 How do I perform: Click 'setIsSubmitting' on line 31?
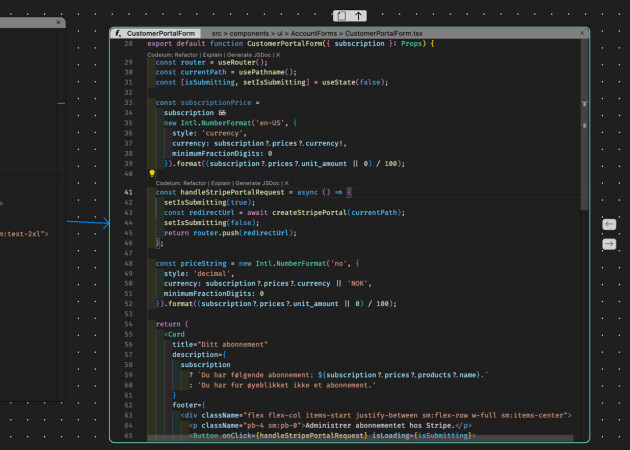click(274, 82)
